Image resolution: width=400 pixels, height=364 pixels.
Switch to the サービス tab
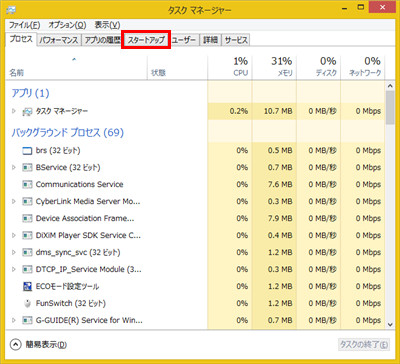[x=236, y=40]
